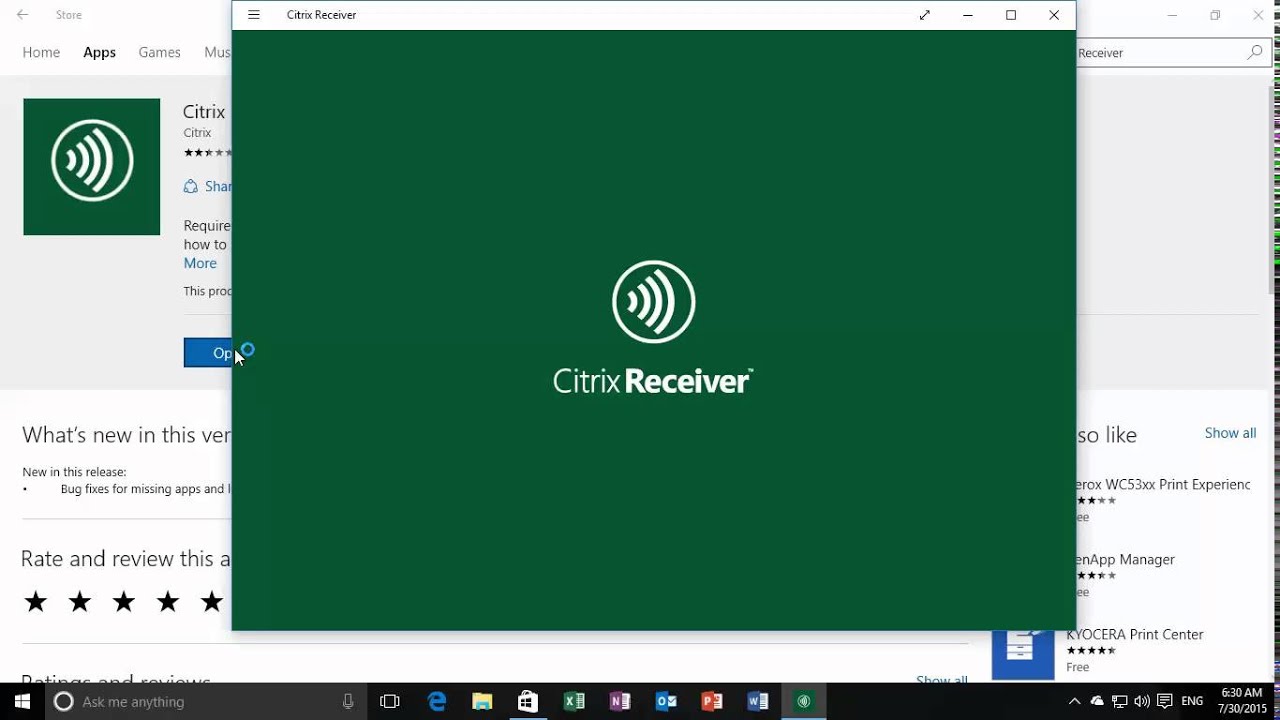Launch Outlook from the taskbar
1280x720 pixels.
(x=666, y=701)
